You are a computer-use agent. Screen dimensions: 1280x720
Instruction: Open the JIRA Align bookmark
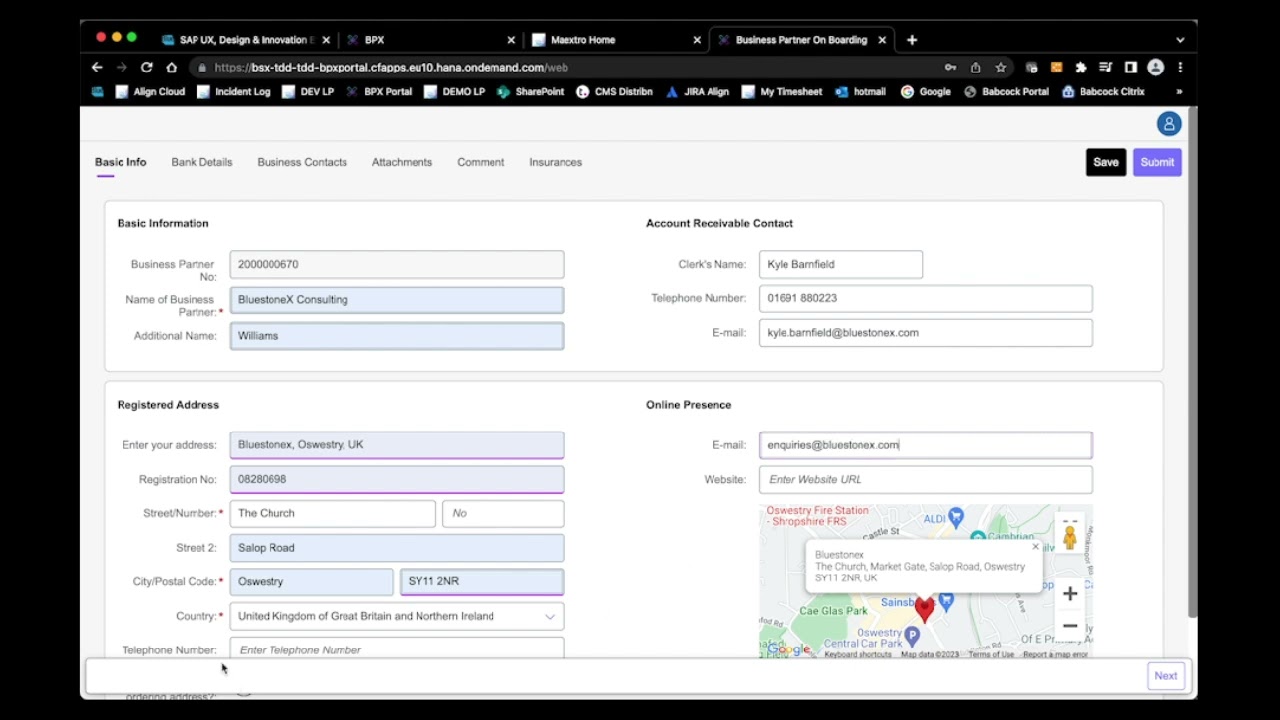(697, 91)
